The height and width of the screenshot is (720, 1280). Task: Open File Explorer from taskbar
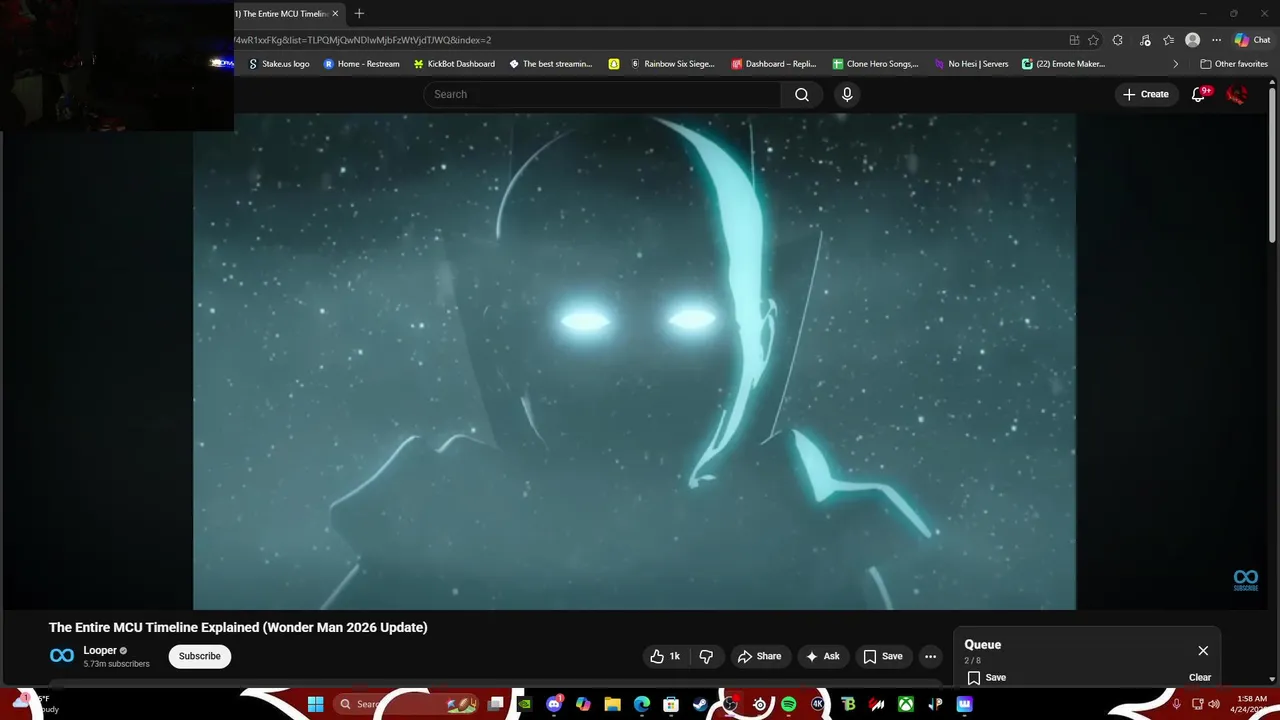612,704
